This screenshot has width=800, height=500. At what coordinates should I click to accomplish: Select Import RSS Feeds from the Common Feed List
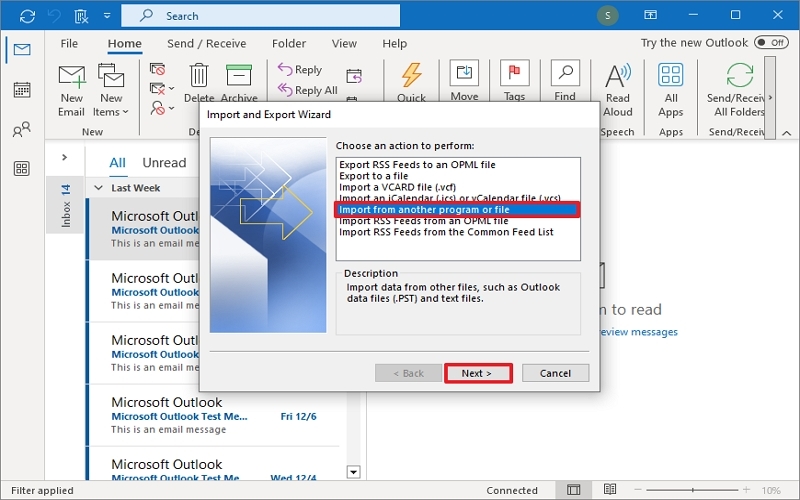446,232
